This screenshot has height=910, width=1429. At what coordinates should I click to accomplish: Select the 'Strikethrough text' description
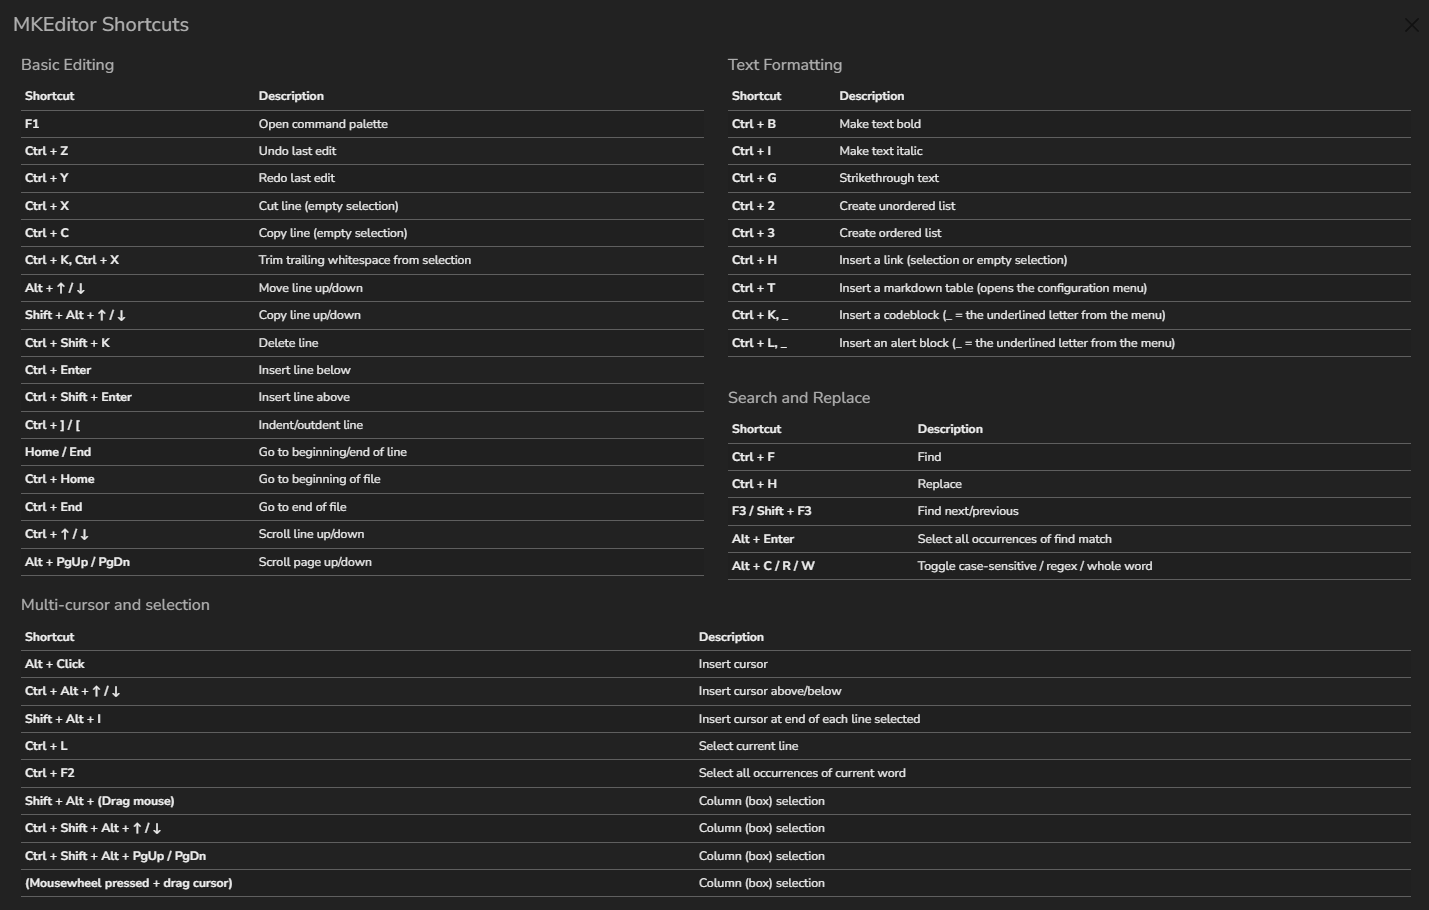click(889, 178)
